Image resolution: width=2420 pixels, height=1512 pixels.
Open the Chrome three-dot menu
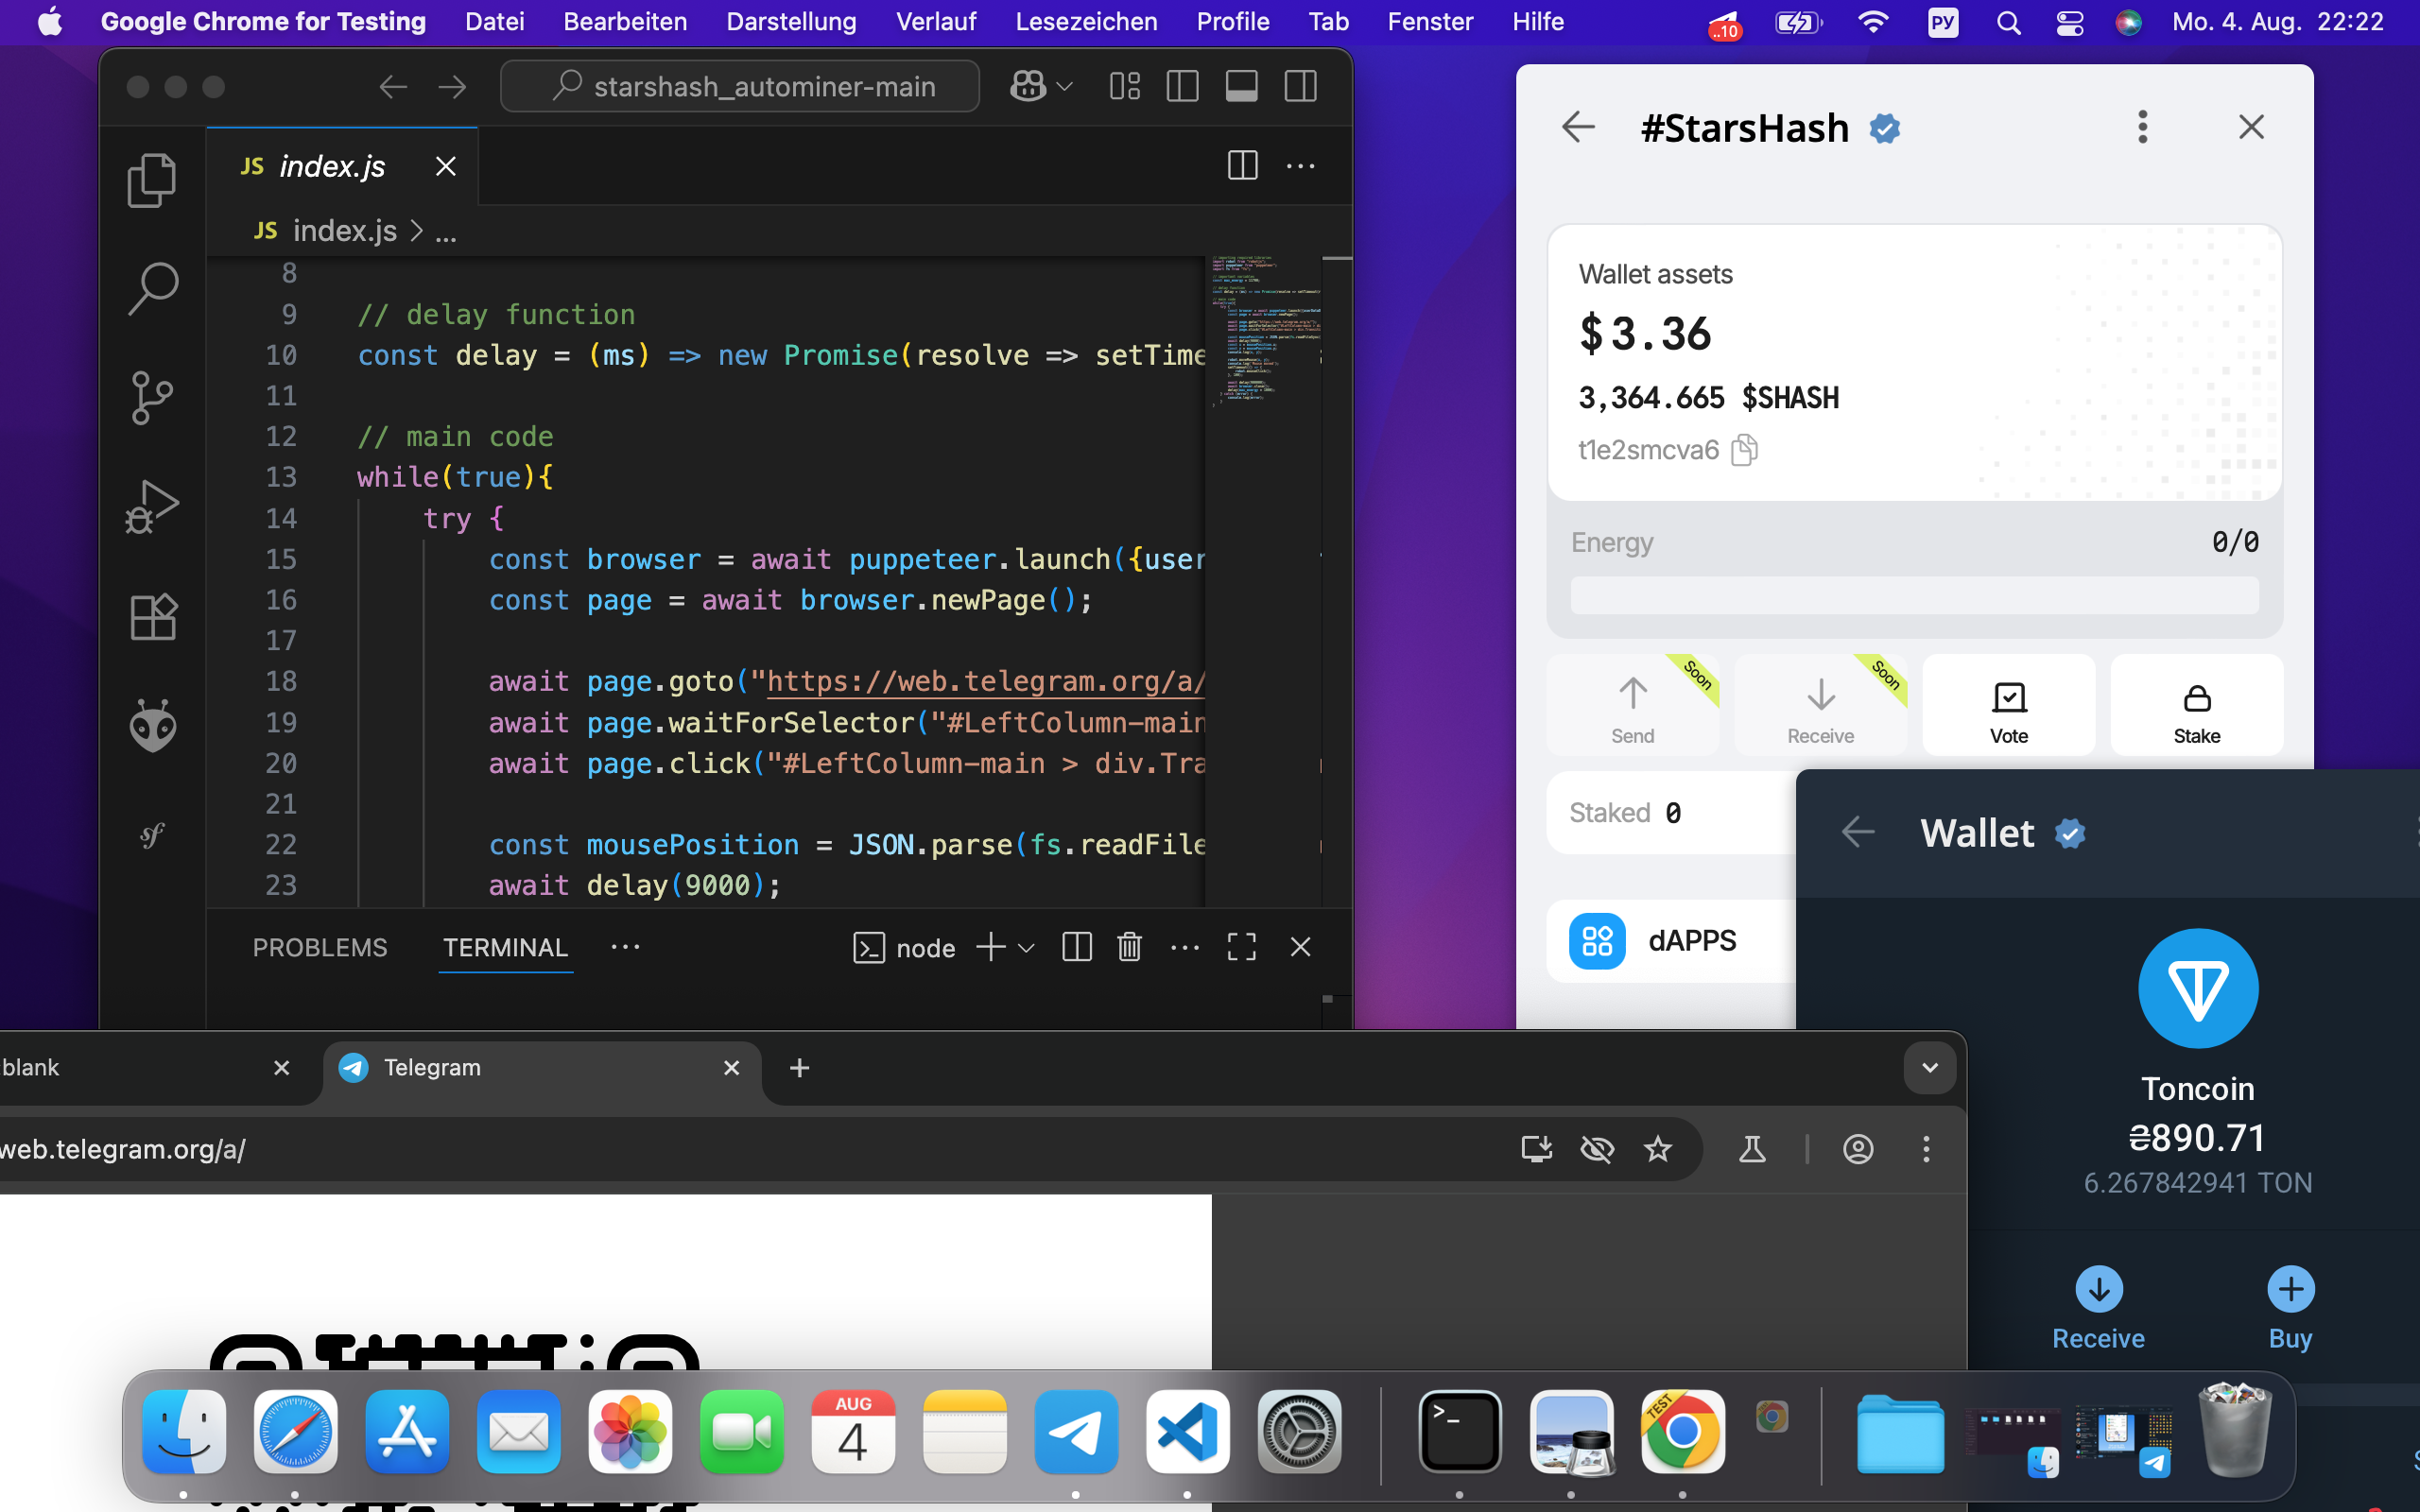coord(1926,1149)
